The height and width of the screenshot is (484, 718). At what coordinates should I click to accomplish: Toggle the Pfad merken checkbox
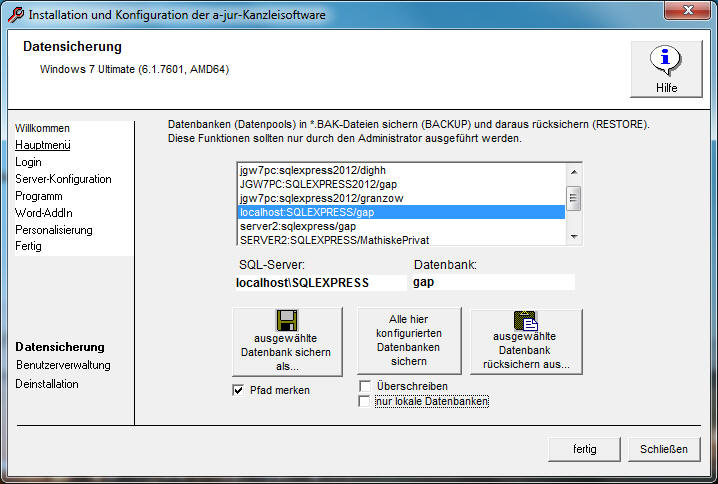(x=238, y=390)
